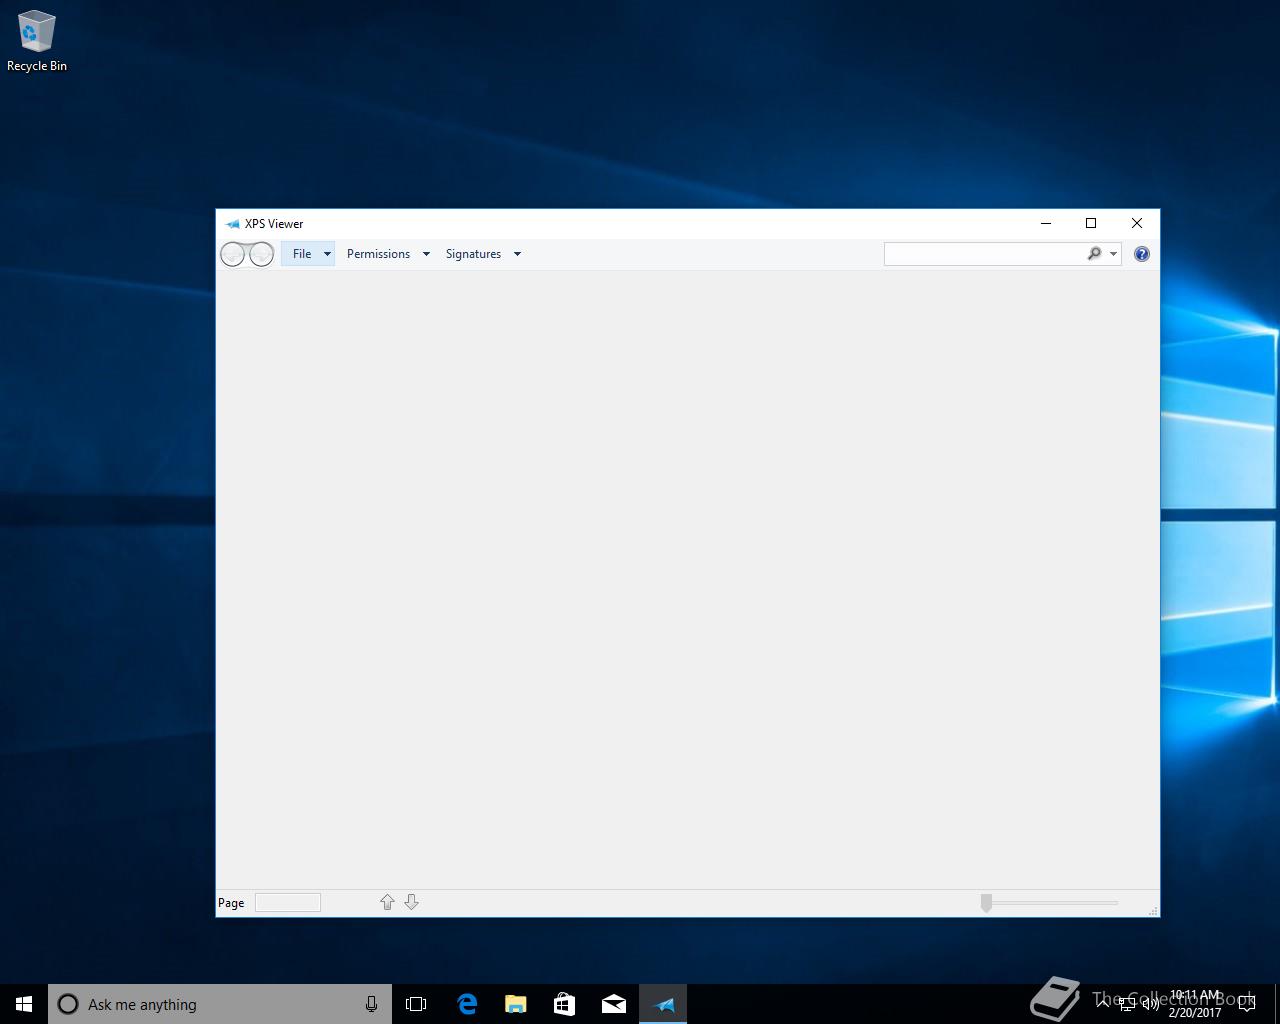Open the Signatures menu

click(x=473, y=254)
